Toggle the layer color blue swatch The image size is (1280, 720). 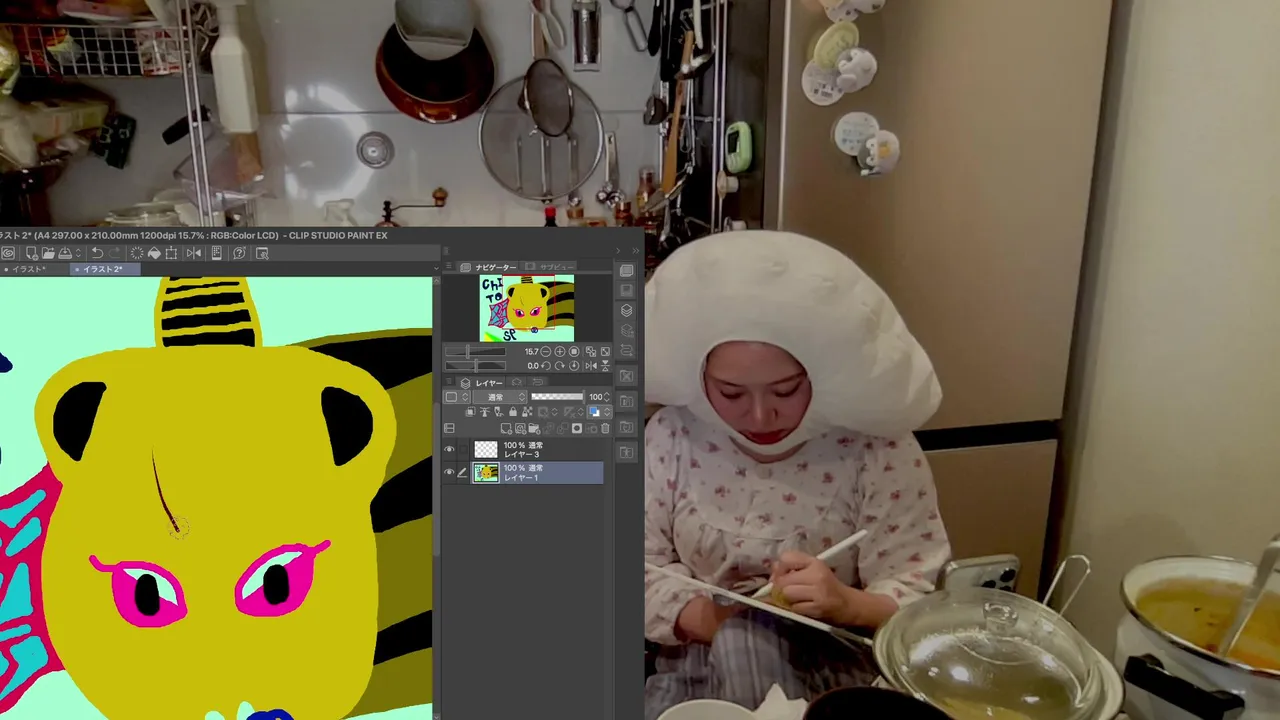[594, 412]
